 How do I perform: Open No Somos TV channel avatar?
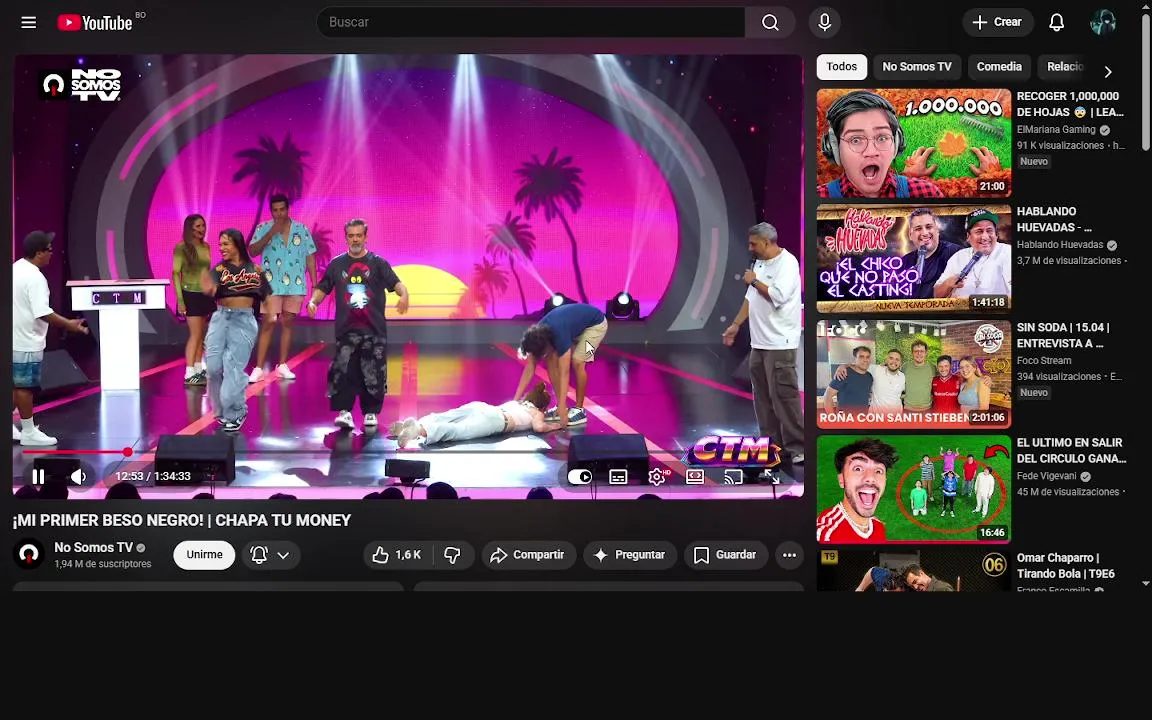[x=29, y=554]
